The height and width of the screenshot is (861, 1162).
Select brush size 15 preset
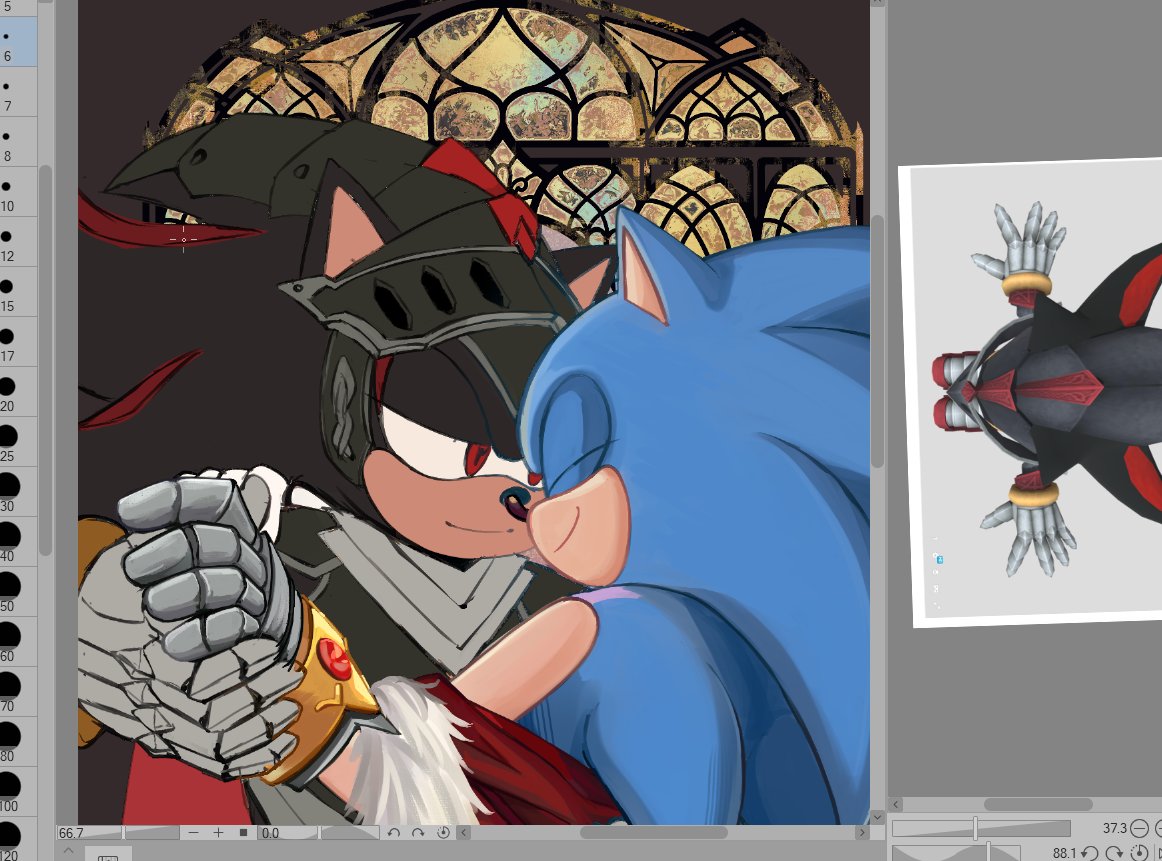click(18, 291)
